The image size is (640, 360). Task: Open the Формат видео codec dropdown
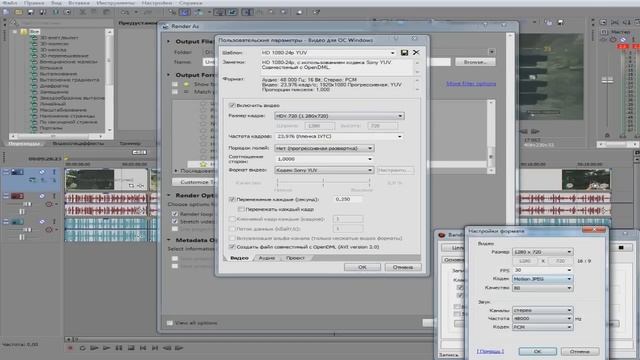pos(324,170)
